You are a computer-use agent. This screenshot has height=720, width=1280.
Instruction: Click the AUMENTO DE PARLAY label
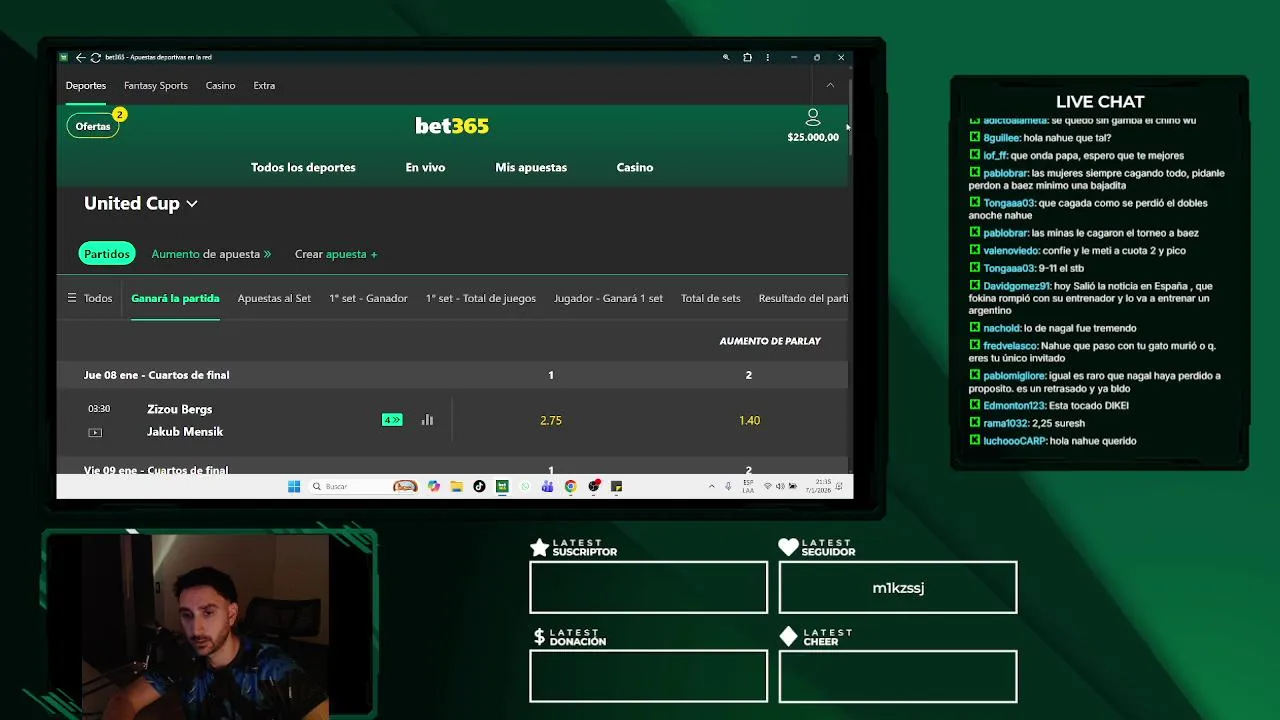tap(770, 341)
